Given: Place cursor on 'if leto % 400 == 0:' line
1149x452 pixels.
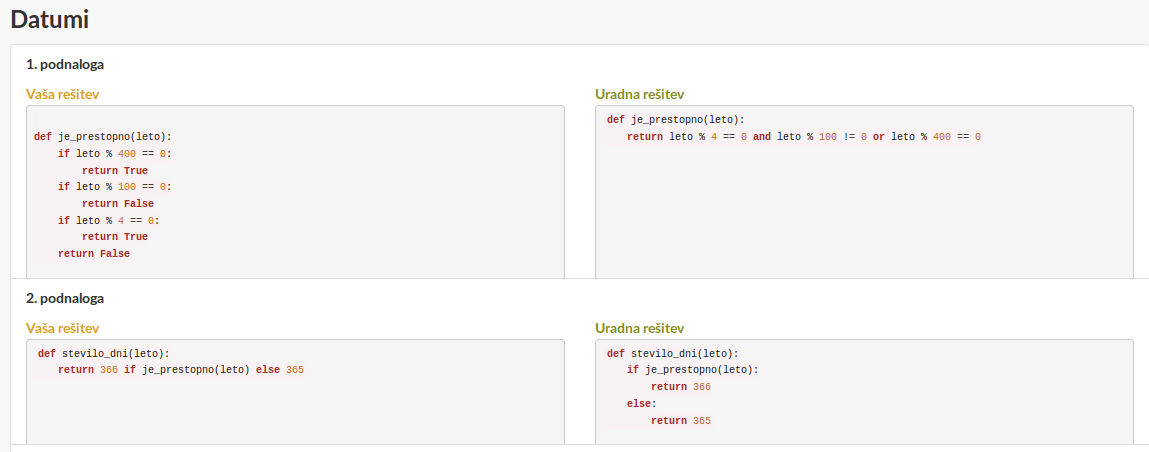Looking at the screenshot, I should pos(115,154).
